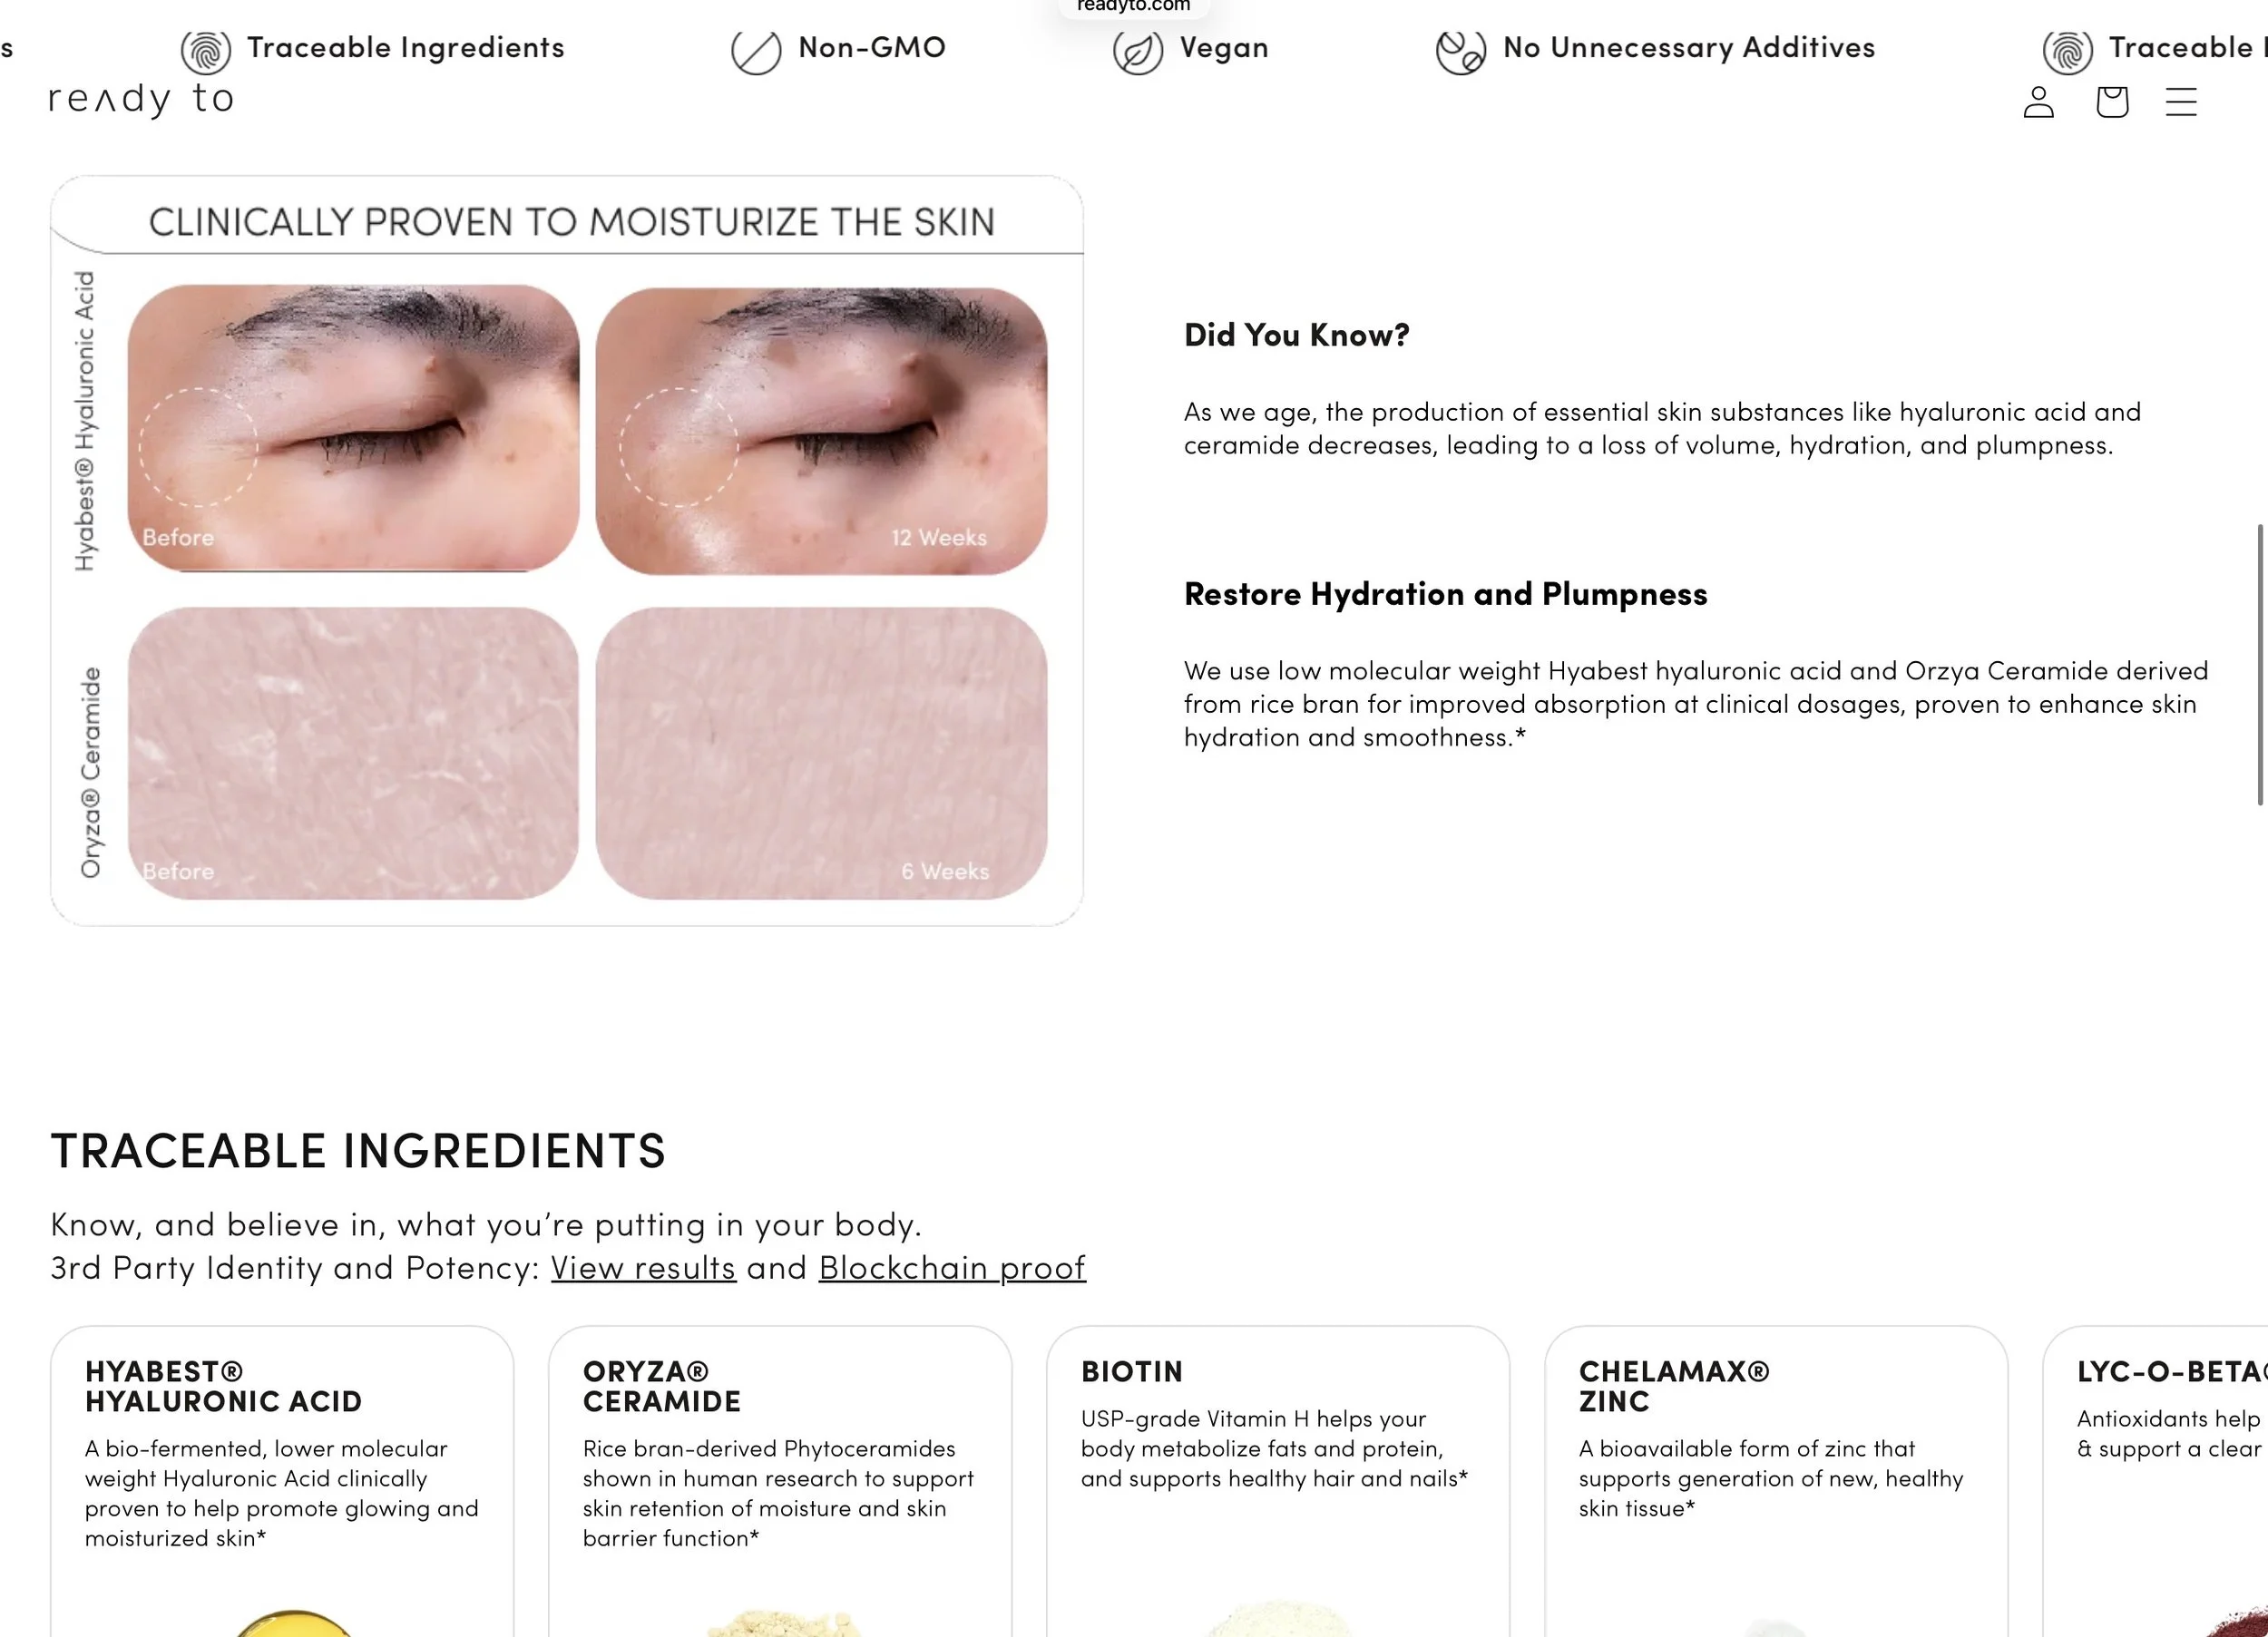Select the Hyabest Hyaluronic Acid ingredient card
The width and height of the screenshot is (2268, 1637).
point(282,1481)
